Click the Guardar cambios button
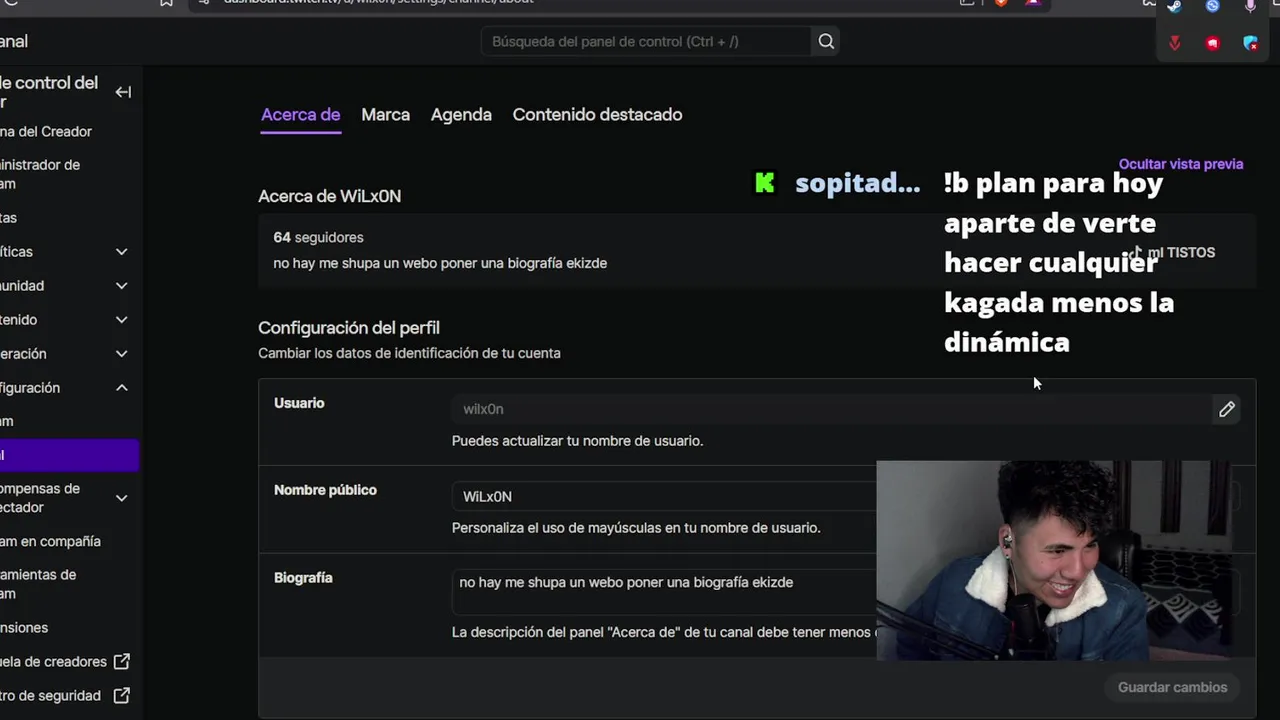The width and height of the screenshot is (1280, 720). click(1172, 687)
